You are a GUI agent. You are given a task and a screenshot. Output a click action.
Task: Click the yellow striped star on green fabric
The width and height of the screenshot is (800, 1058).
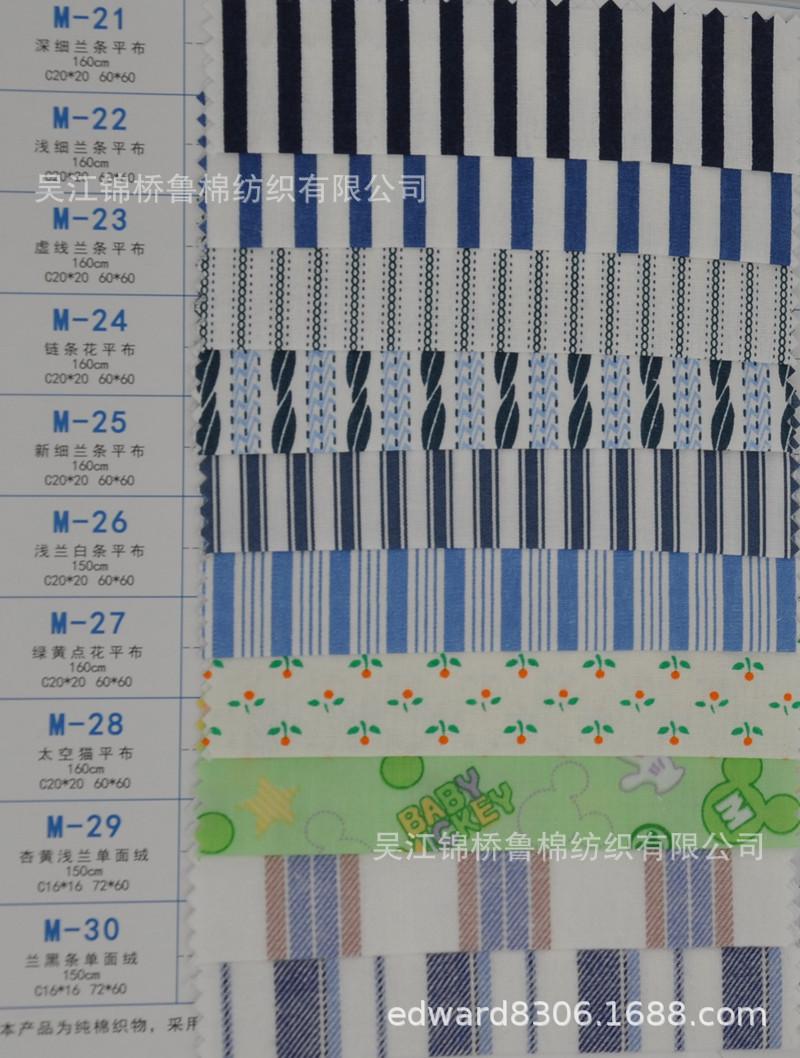pyautogui.click(x=268, y=803)
